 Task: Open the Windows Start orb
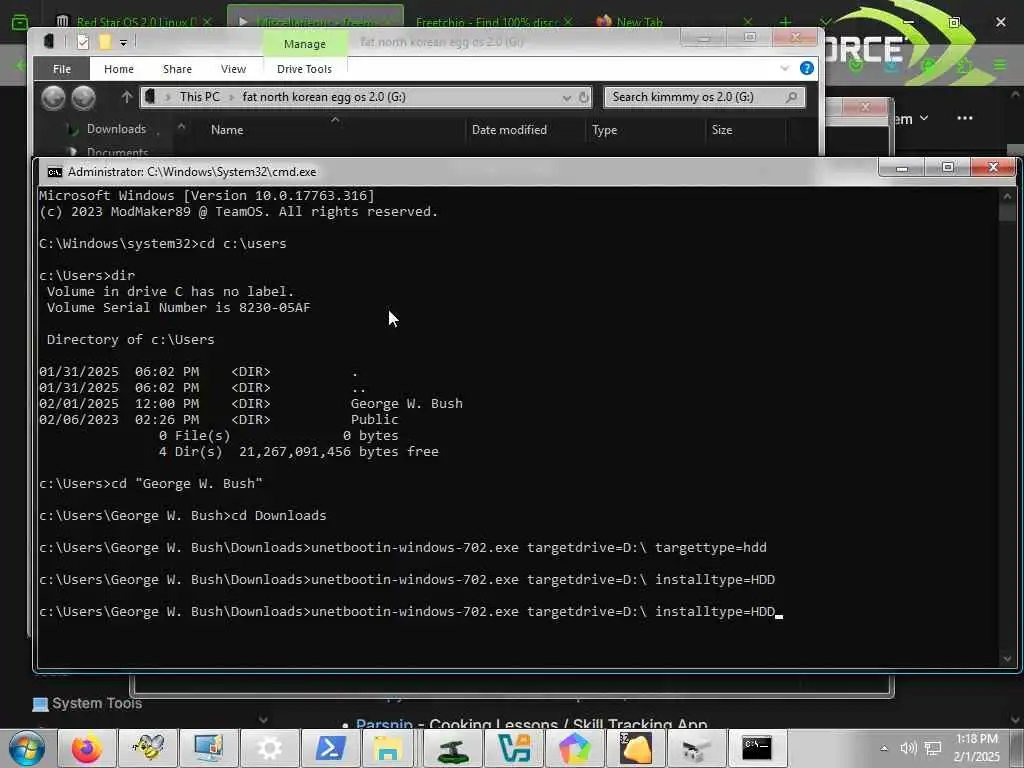tap(27, 748)
